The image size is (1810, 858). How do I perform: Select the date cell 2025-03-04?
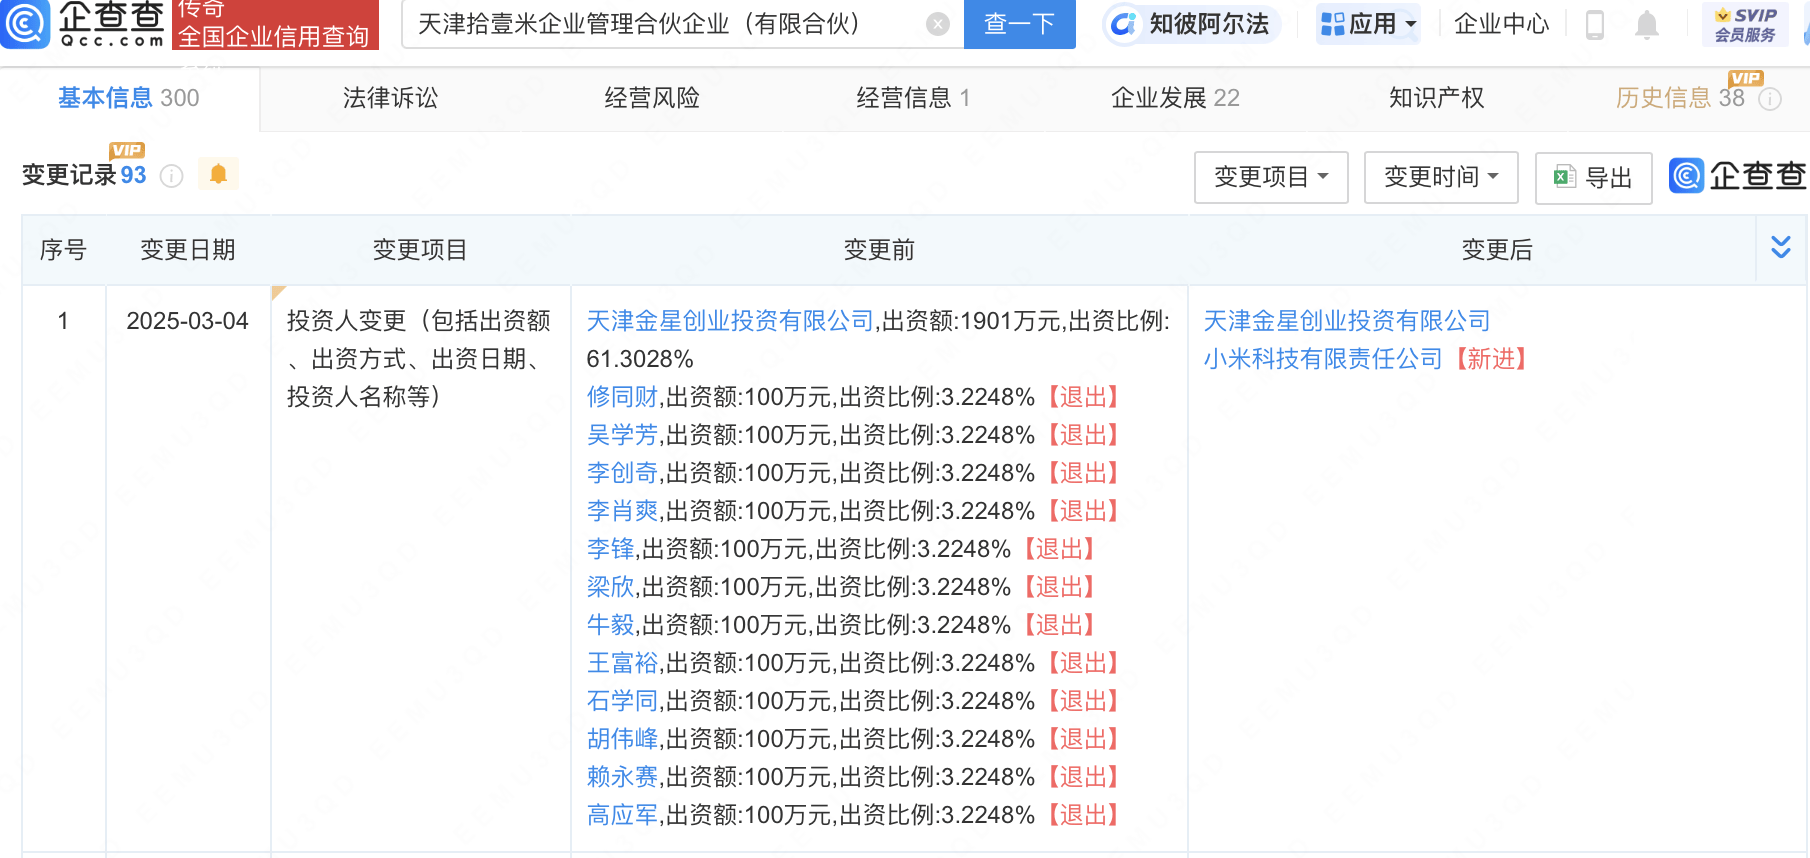[x=187, y=321]
